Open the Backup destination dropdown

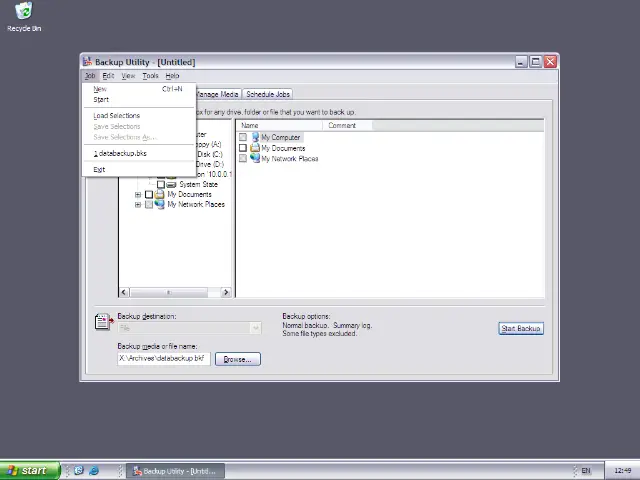click(255, 328)
